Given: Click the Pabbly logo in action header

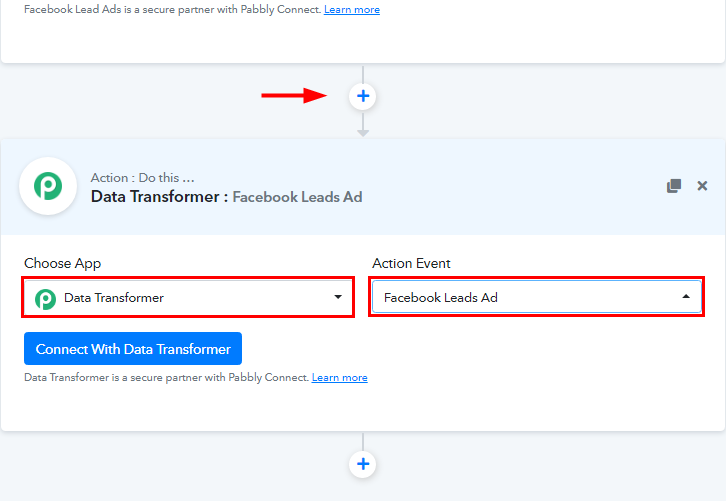Looking at the screenshot, I should click(x=48, y=186).
